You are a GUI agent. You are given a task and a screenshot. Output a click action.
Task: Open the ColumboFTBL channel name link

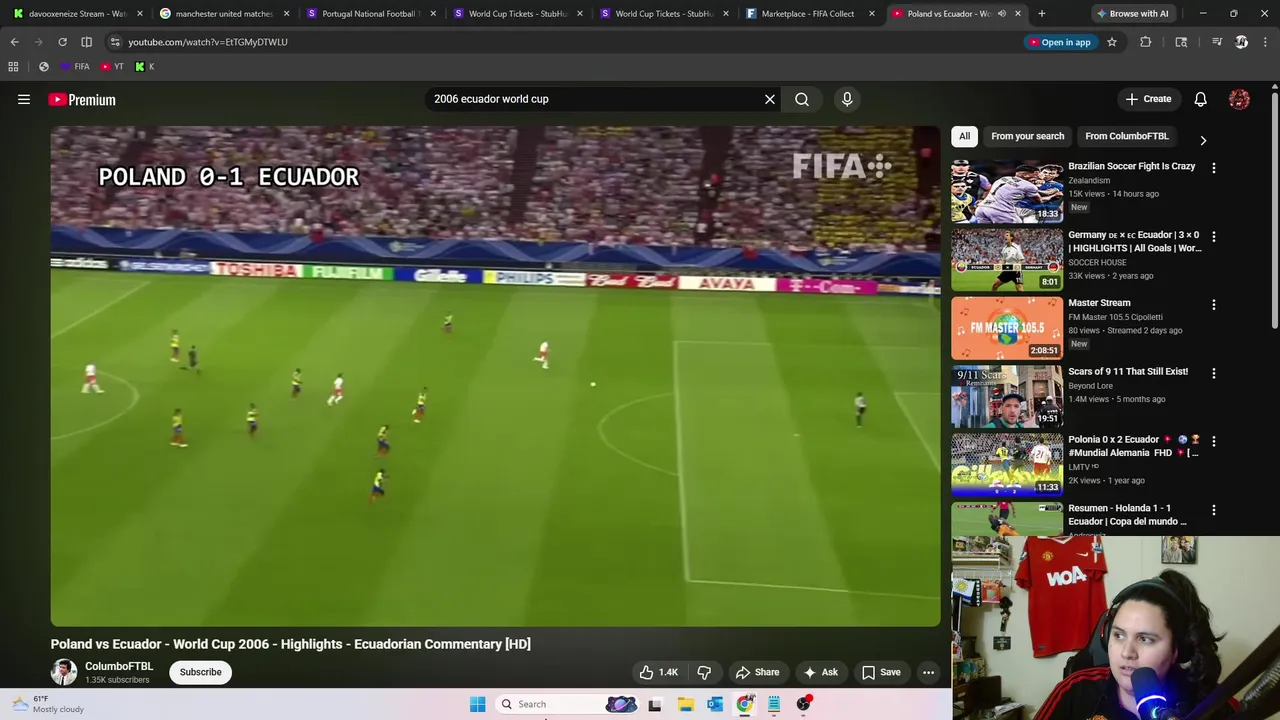pyautogui.click(x=119, y=666)
